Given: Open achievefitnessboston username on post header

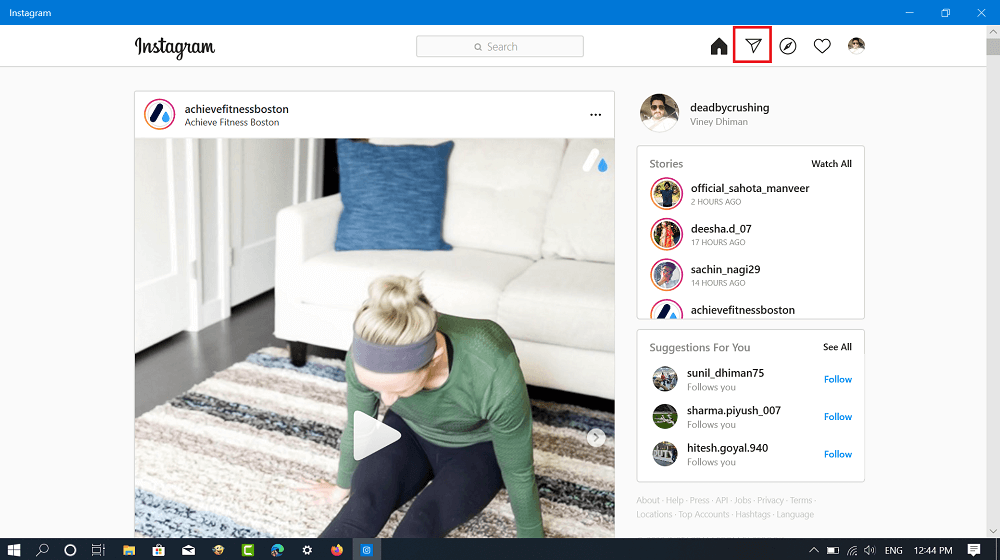Looking at the screenshot, I should point(237,109).
